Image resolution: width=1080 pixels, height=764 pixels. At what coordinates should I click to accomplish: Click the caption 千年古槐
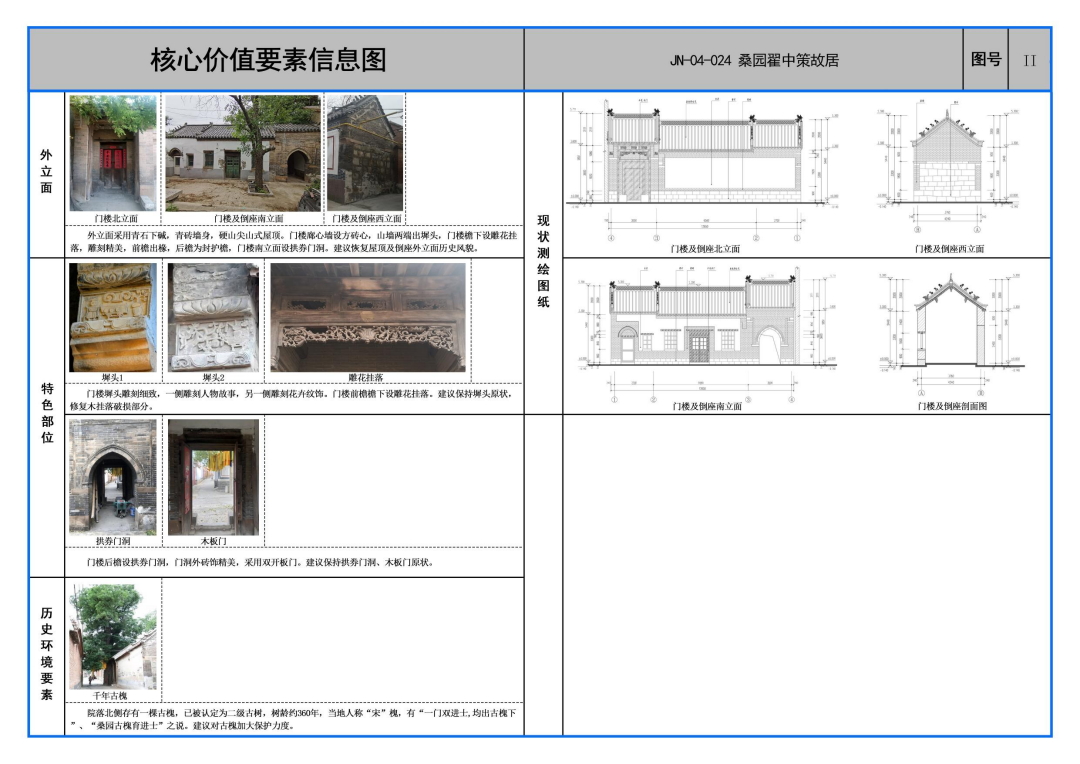point(110,696)
